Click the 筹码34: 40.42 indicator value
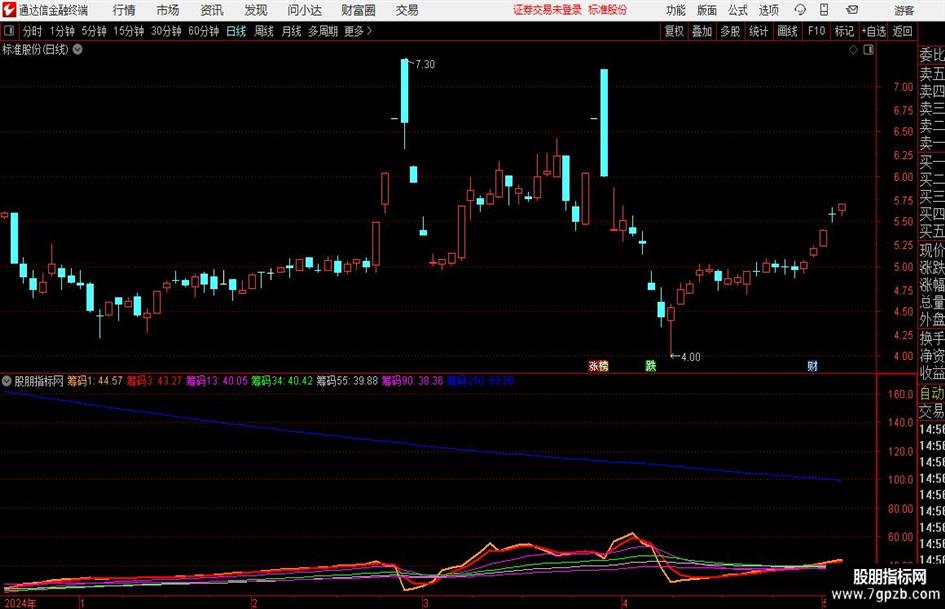The width and height of the screenshot is (945, 609). [282, 380]
